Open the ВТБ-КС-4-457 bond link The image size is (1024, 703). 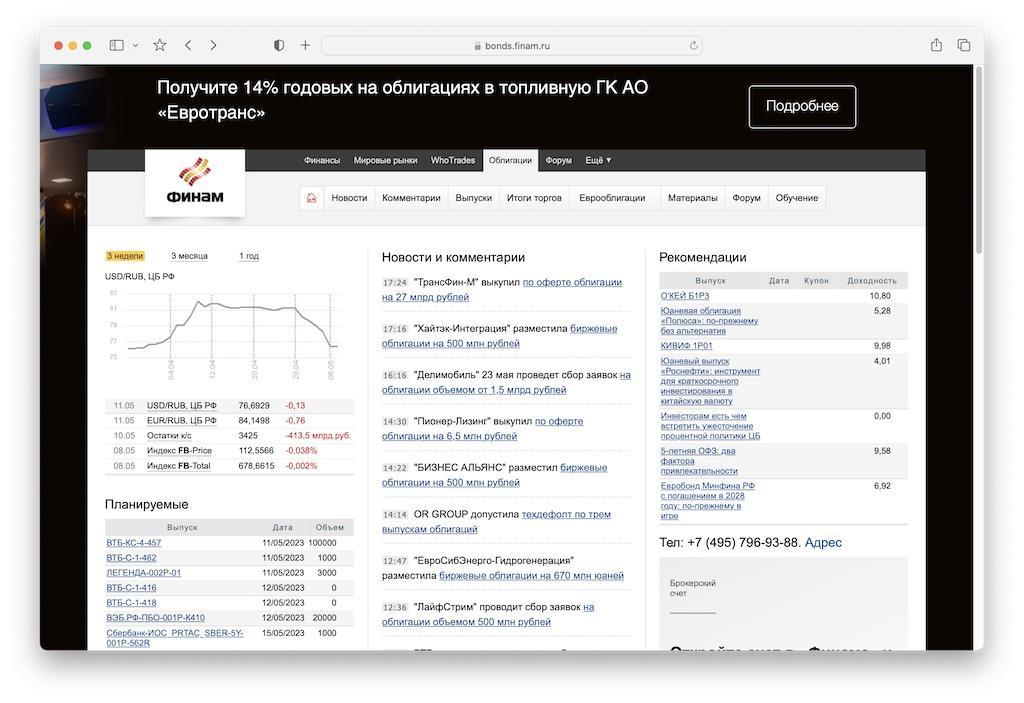tap(134, 543)
